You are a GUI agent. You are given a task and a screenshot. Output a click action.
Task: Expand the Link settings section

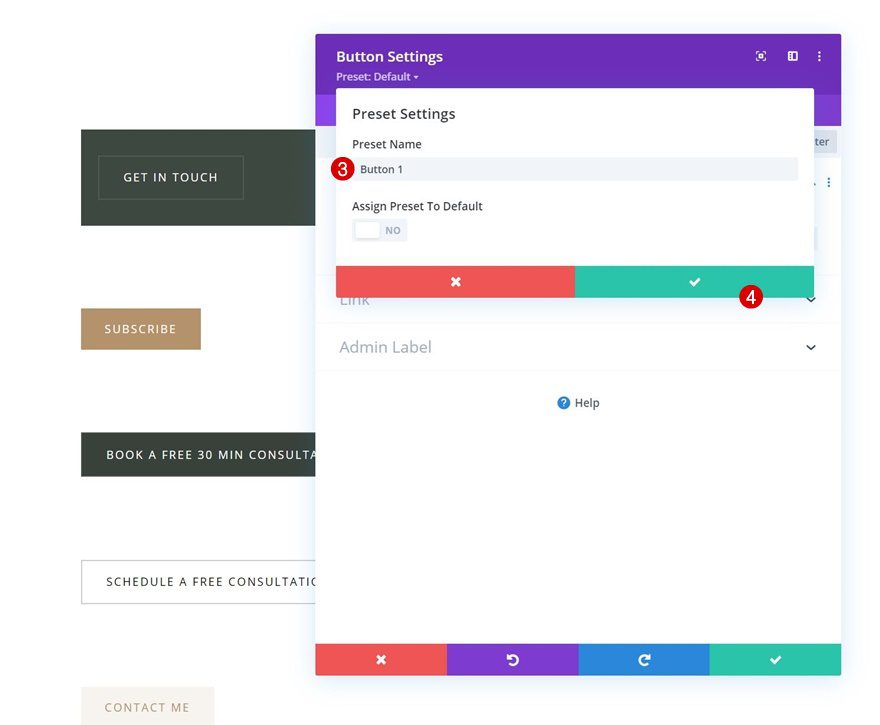810,299
